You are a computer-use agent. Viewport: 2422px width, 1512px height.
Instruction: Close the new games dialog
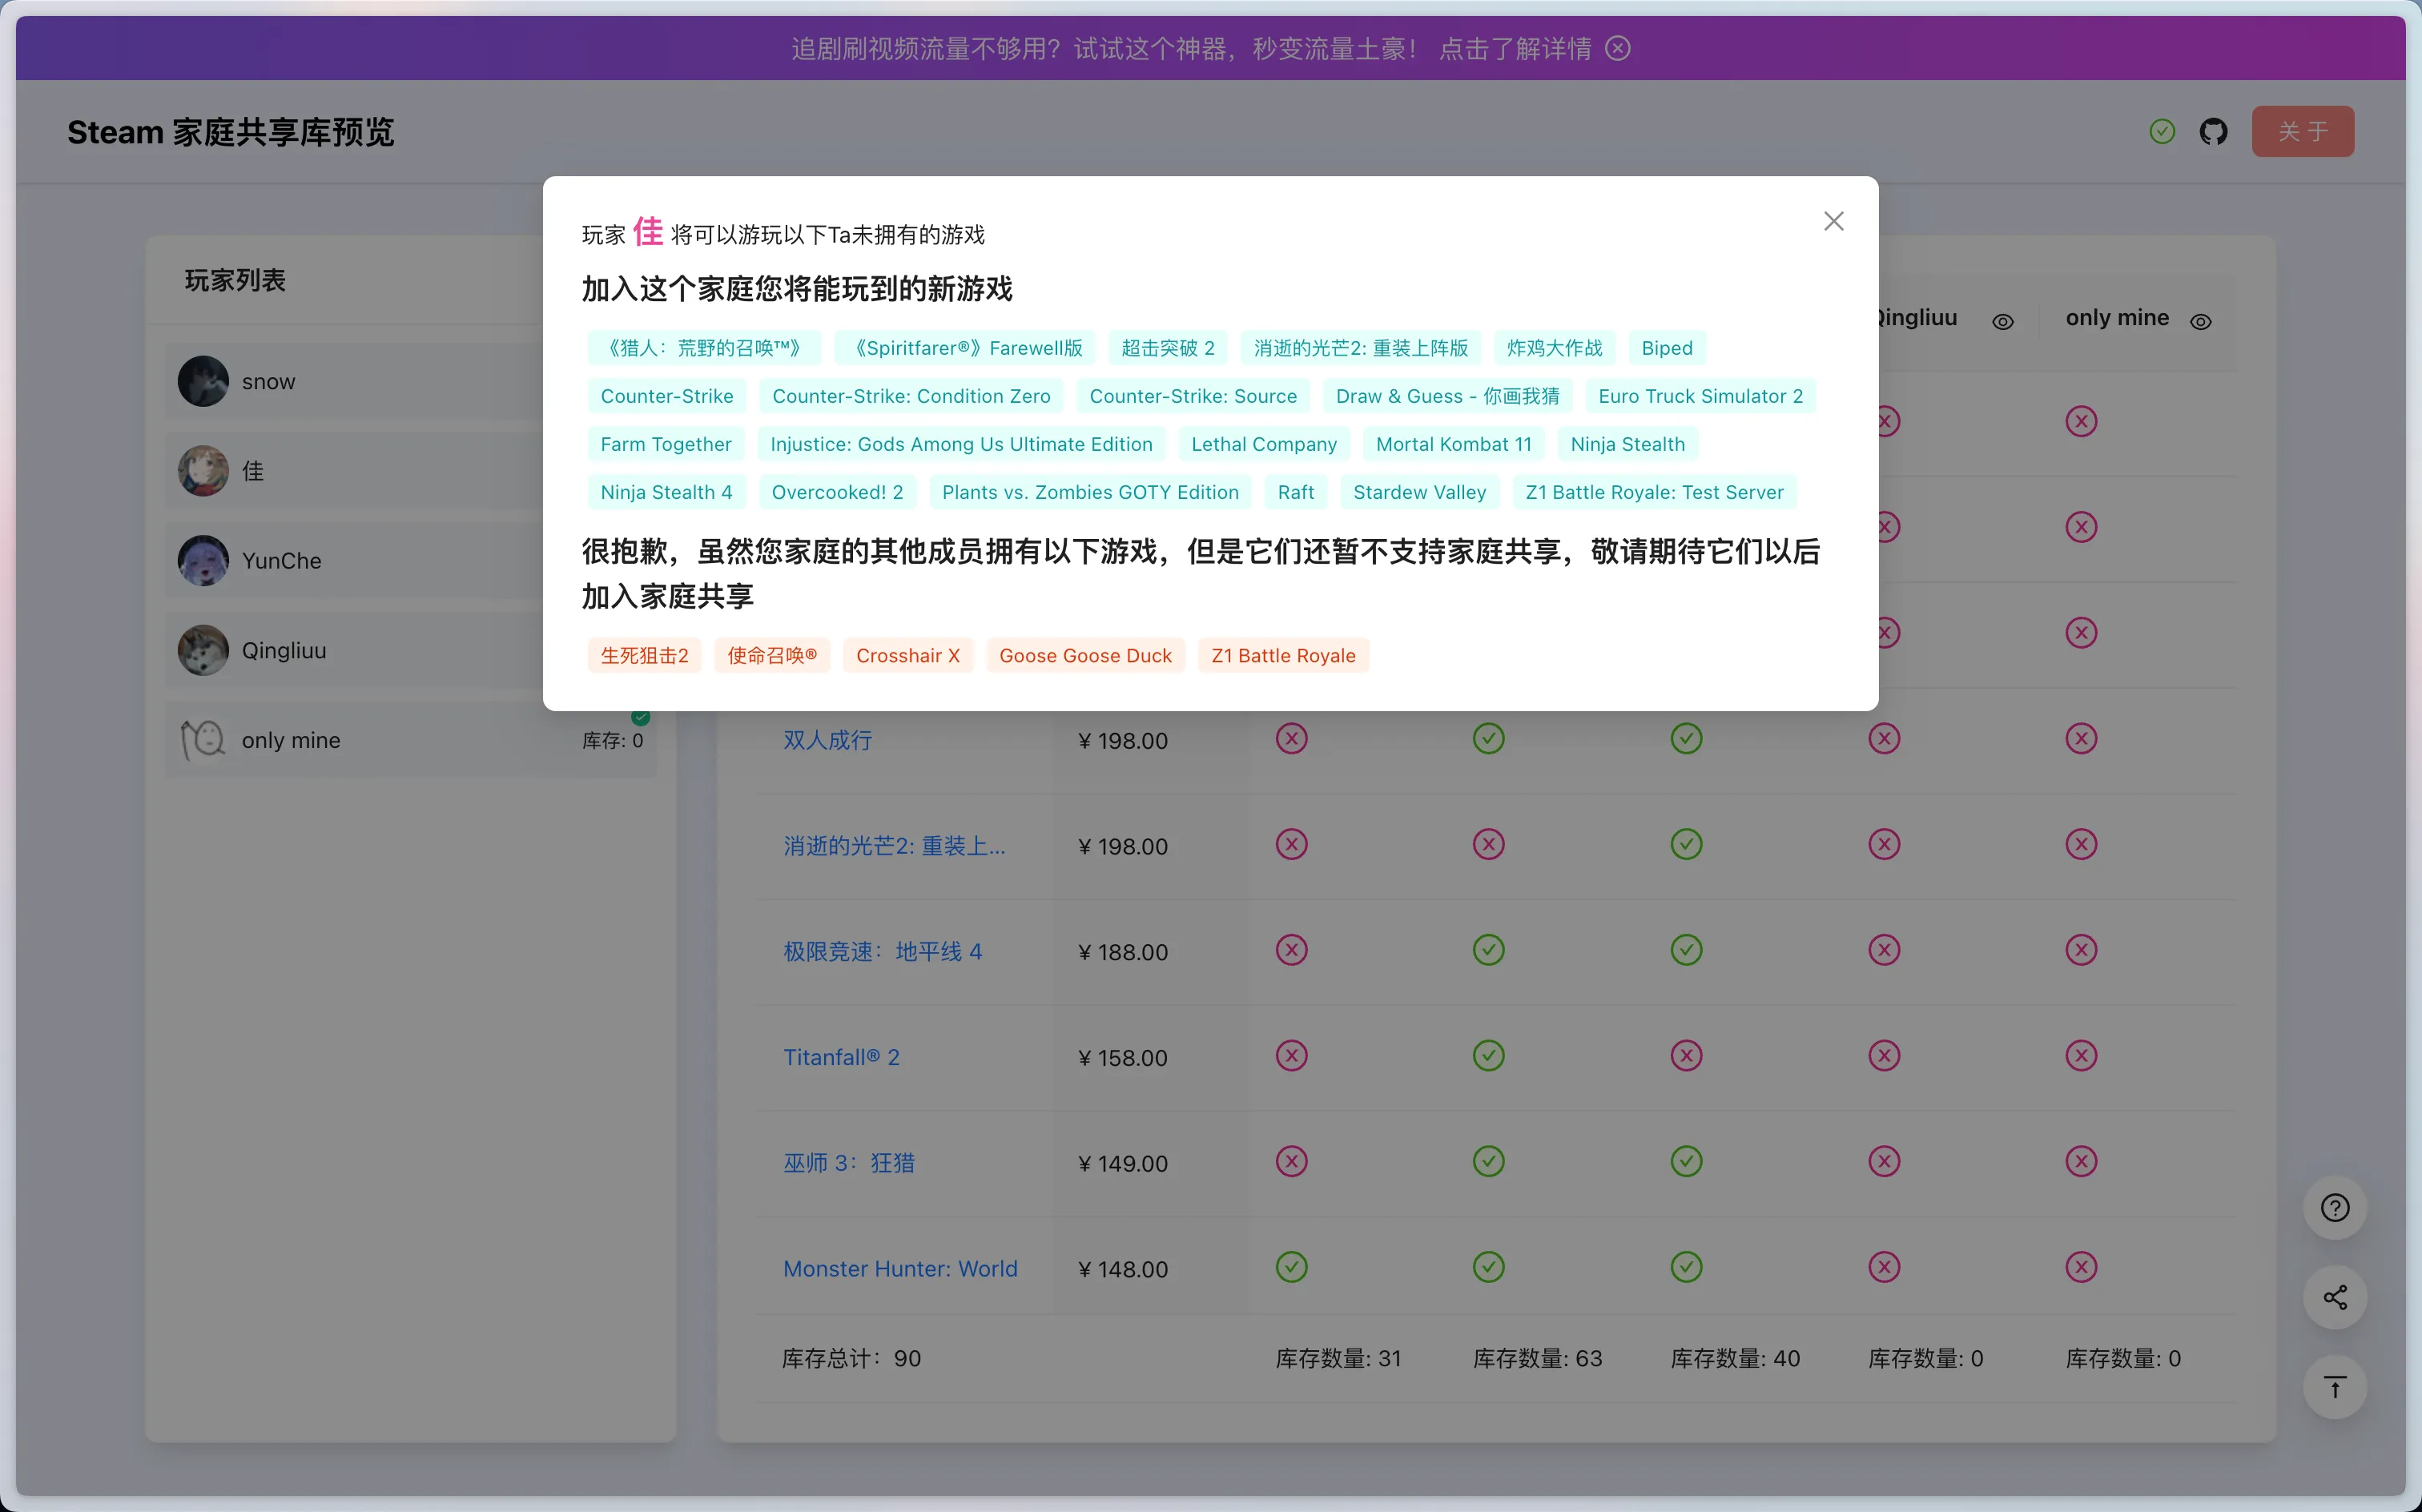coord(1833,221)
